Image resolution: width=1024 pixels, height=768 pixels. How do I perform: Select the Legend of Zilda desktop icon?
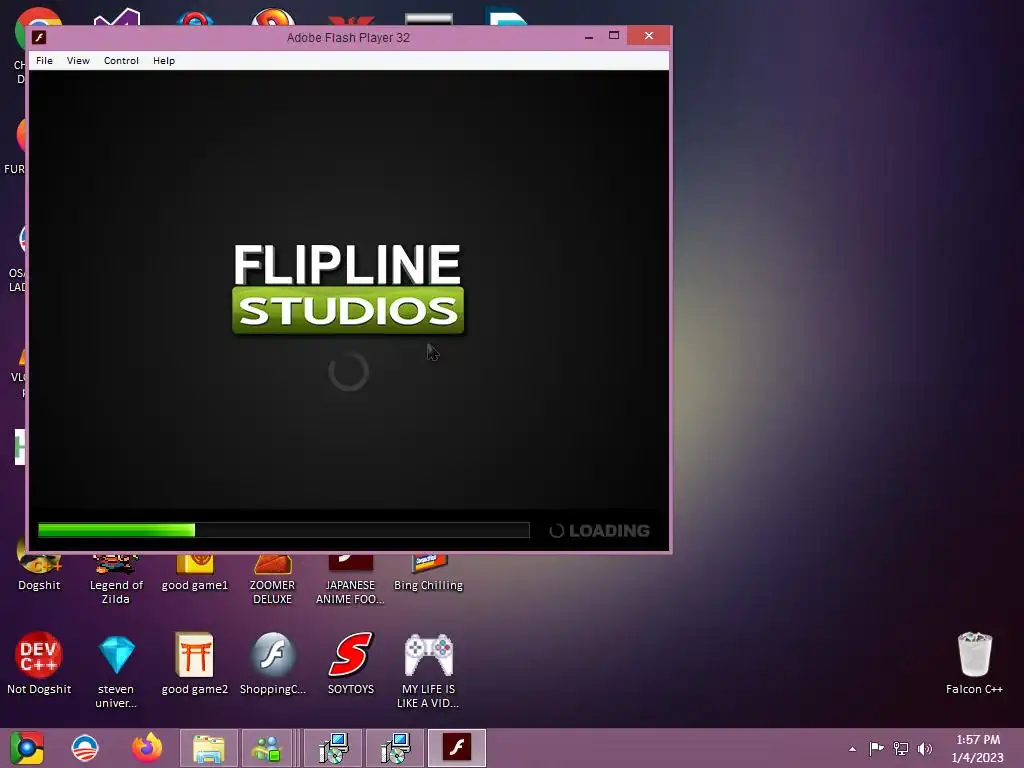click(116, 579)
